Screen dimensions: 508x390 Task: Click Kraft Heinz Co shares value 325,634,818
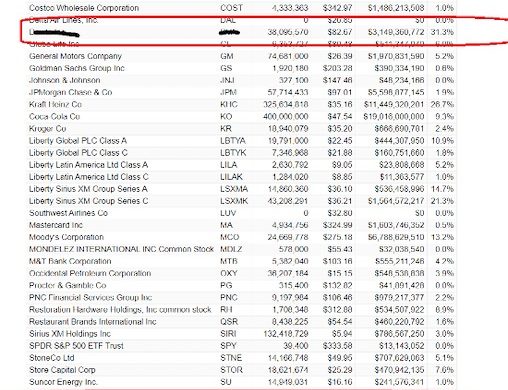[x=285, y=104]
